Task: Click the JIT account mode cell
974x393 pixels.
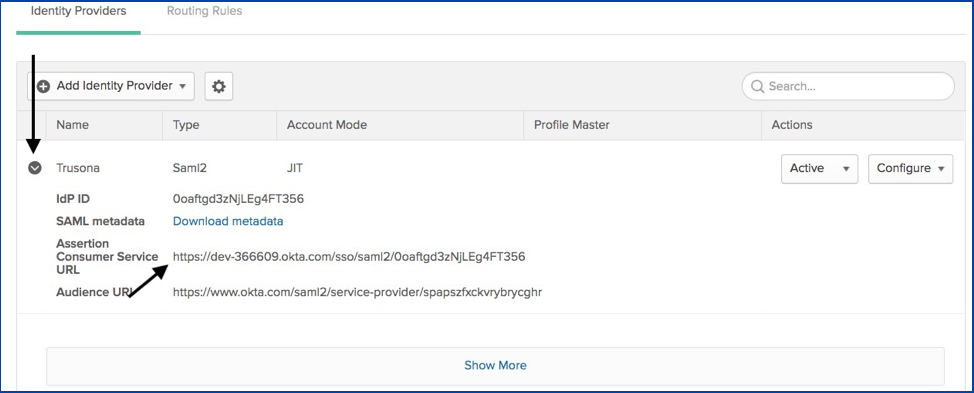Action: click(x=295, y=168)
